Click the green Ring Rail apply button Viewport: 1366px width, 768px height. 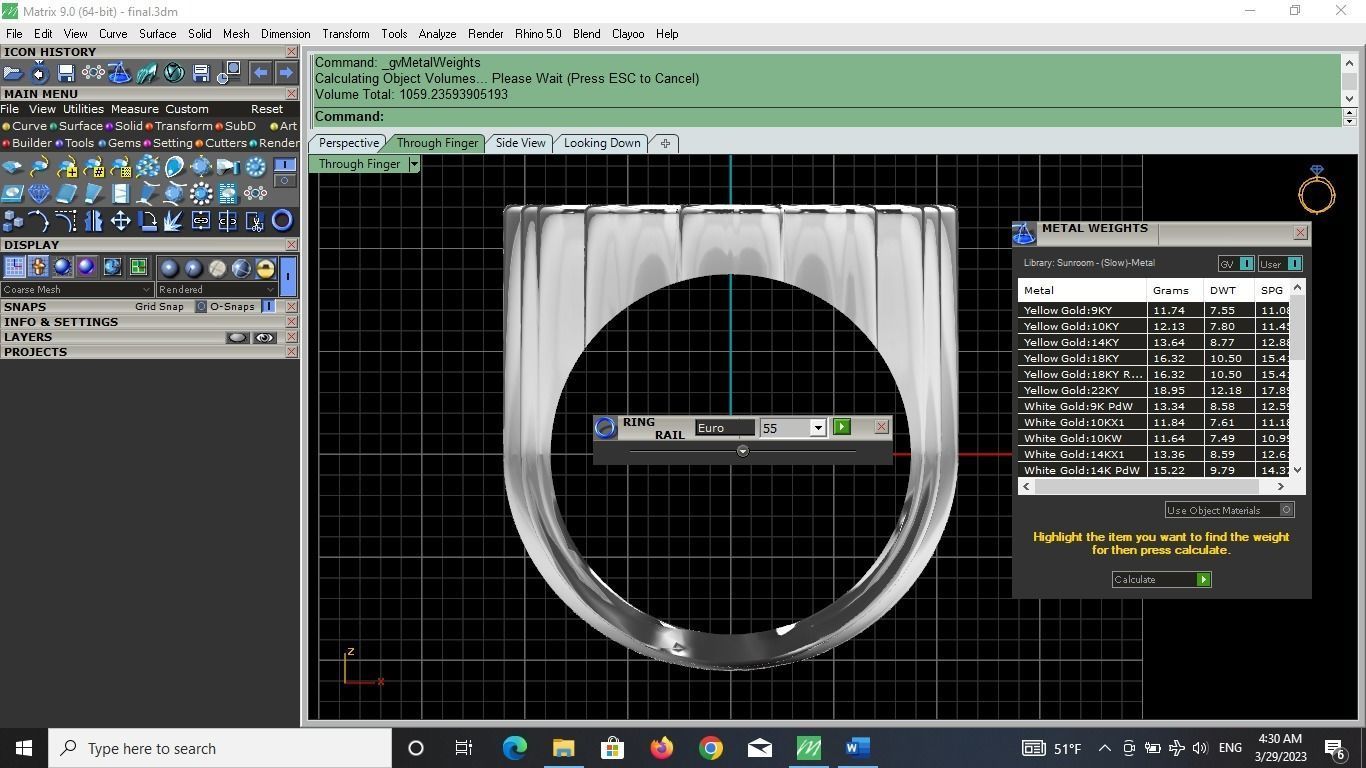[842, 427]
